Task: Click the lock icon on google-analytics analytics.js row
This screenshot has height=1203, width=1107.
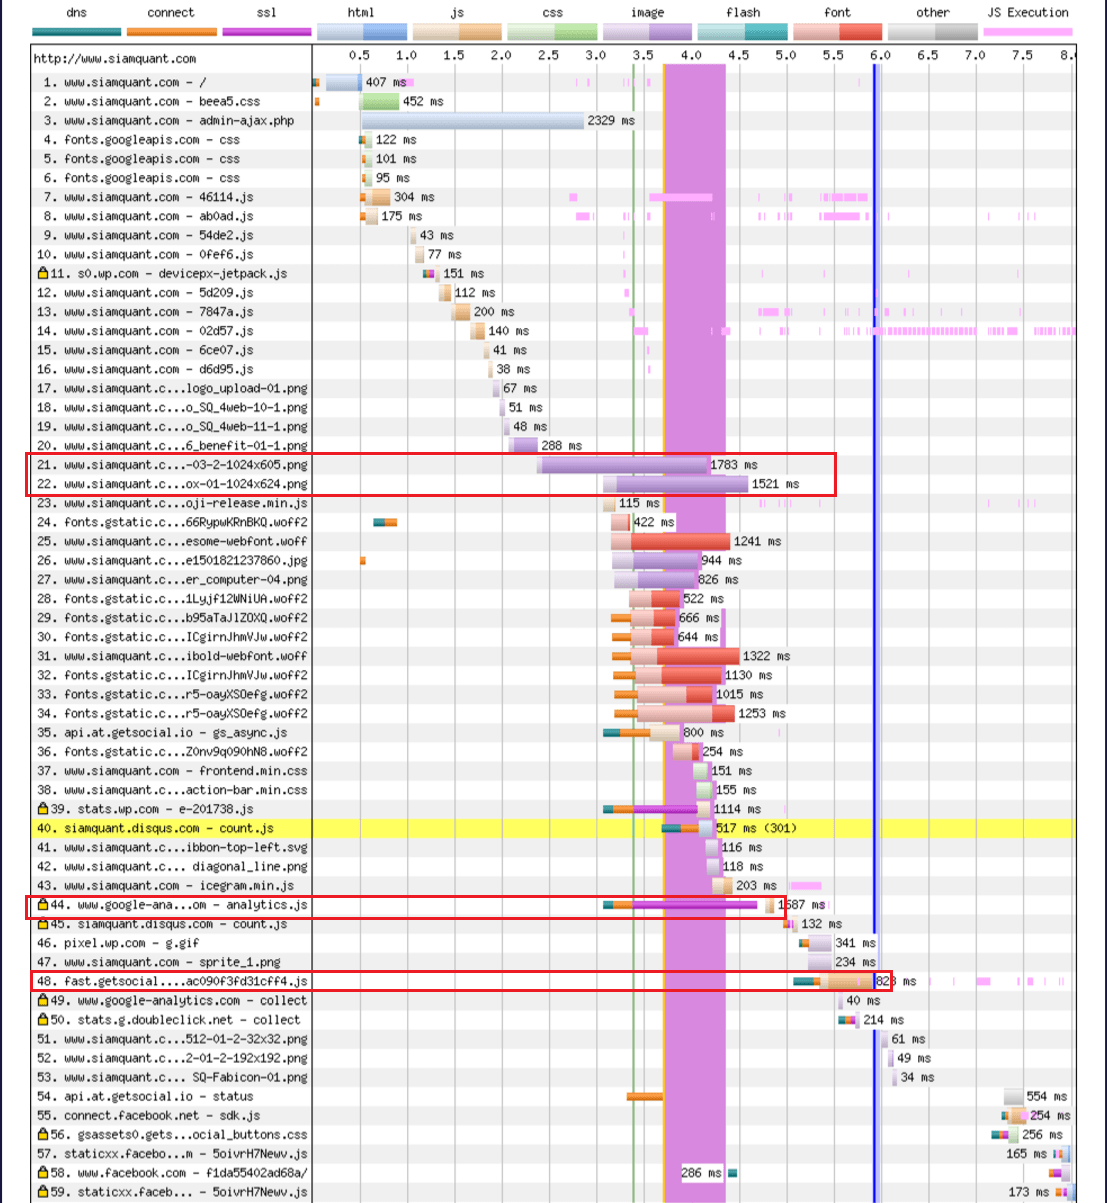Action: click(43, 905)
